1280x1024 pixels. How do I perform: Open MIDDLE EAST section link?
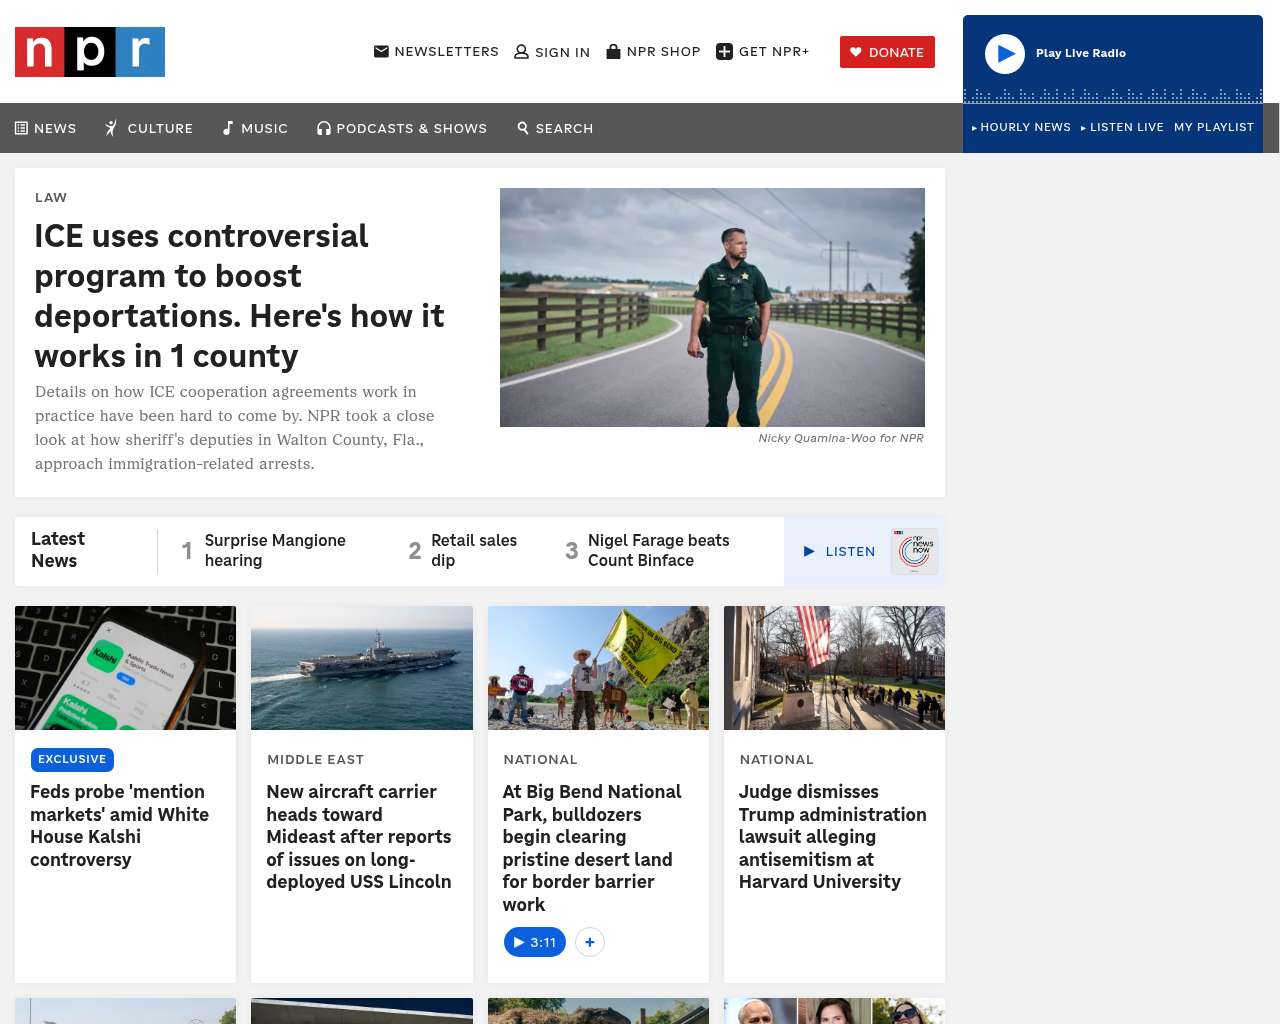315,759
